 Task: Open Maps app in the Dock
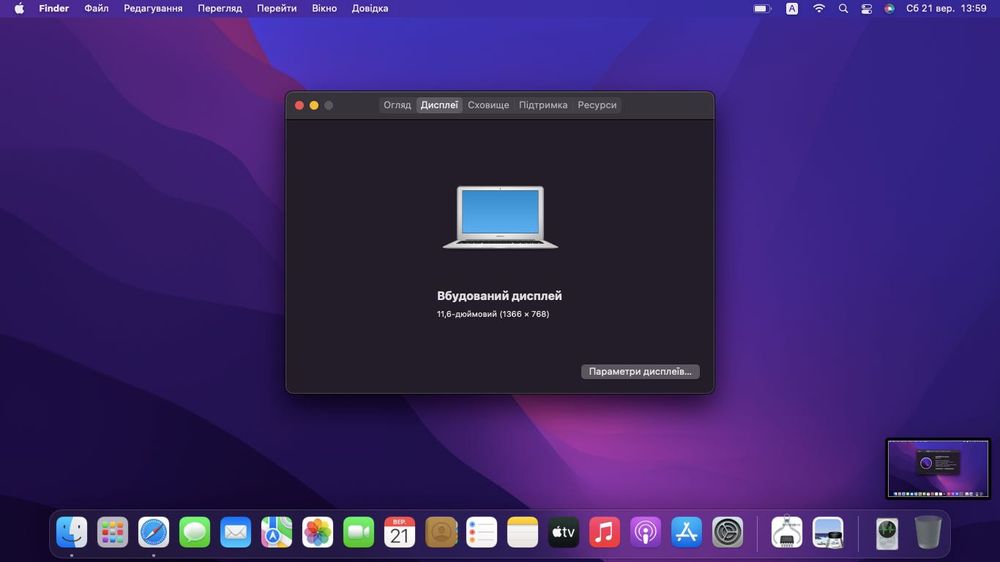point(276,532)
